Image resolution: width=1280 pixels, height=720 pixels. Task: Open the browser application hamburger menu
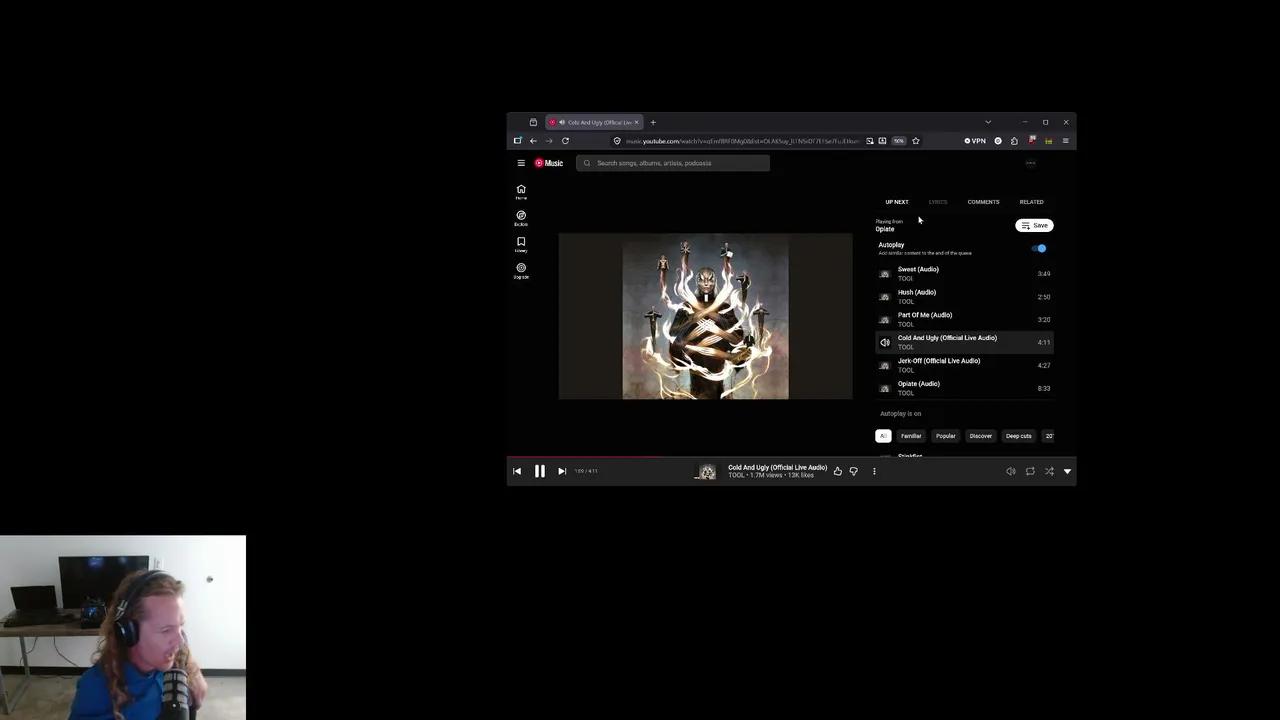pyautogui.click(x=1066, y=141)
